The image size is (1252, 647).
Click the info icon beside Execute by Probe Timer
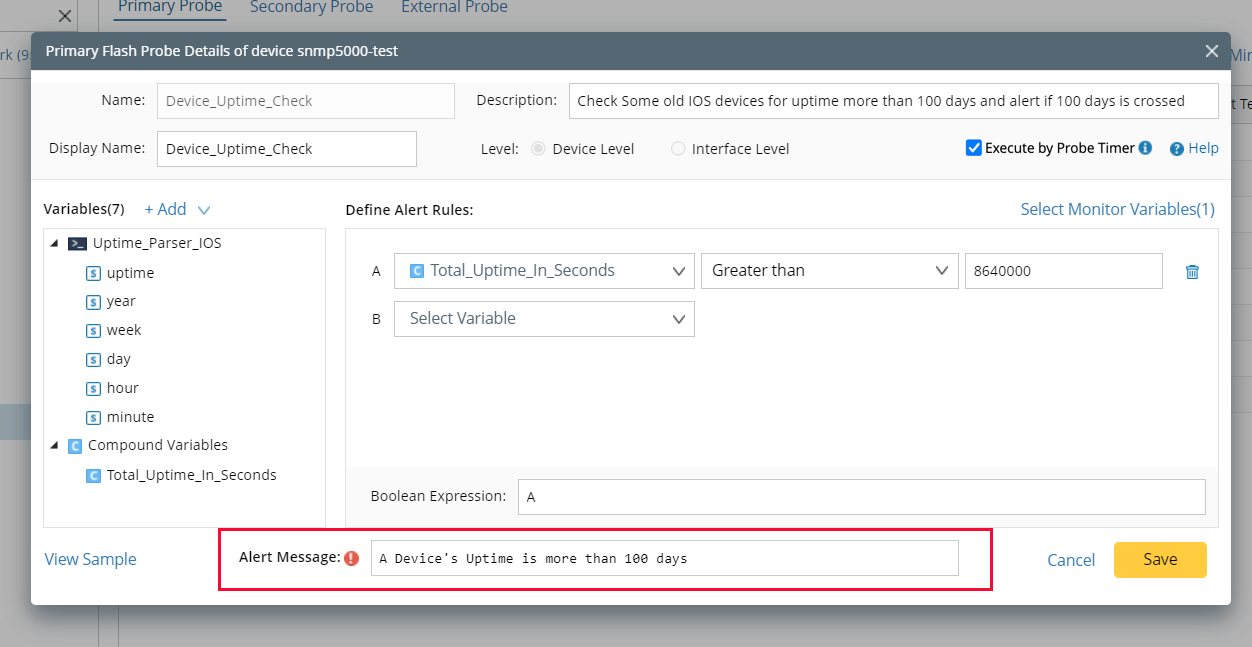pos(1145,147)
